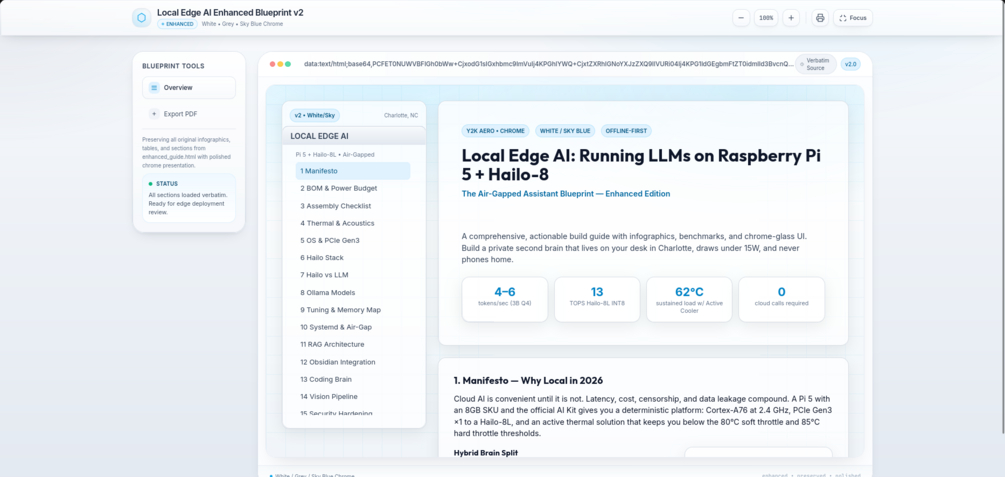Go to 2 BOM & Power Budget
Screen dimensions: 1005x477
tap(353, 188)
